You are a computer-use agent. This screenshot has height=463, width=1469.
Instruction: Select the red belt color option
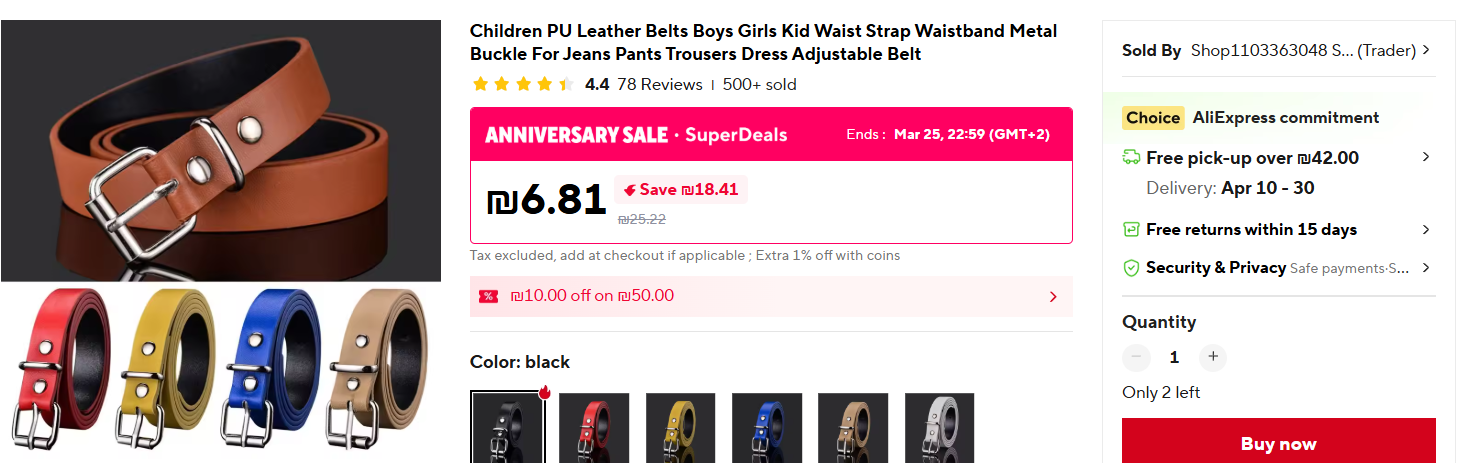coord(594,427)
